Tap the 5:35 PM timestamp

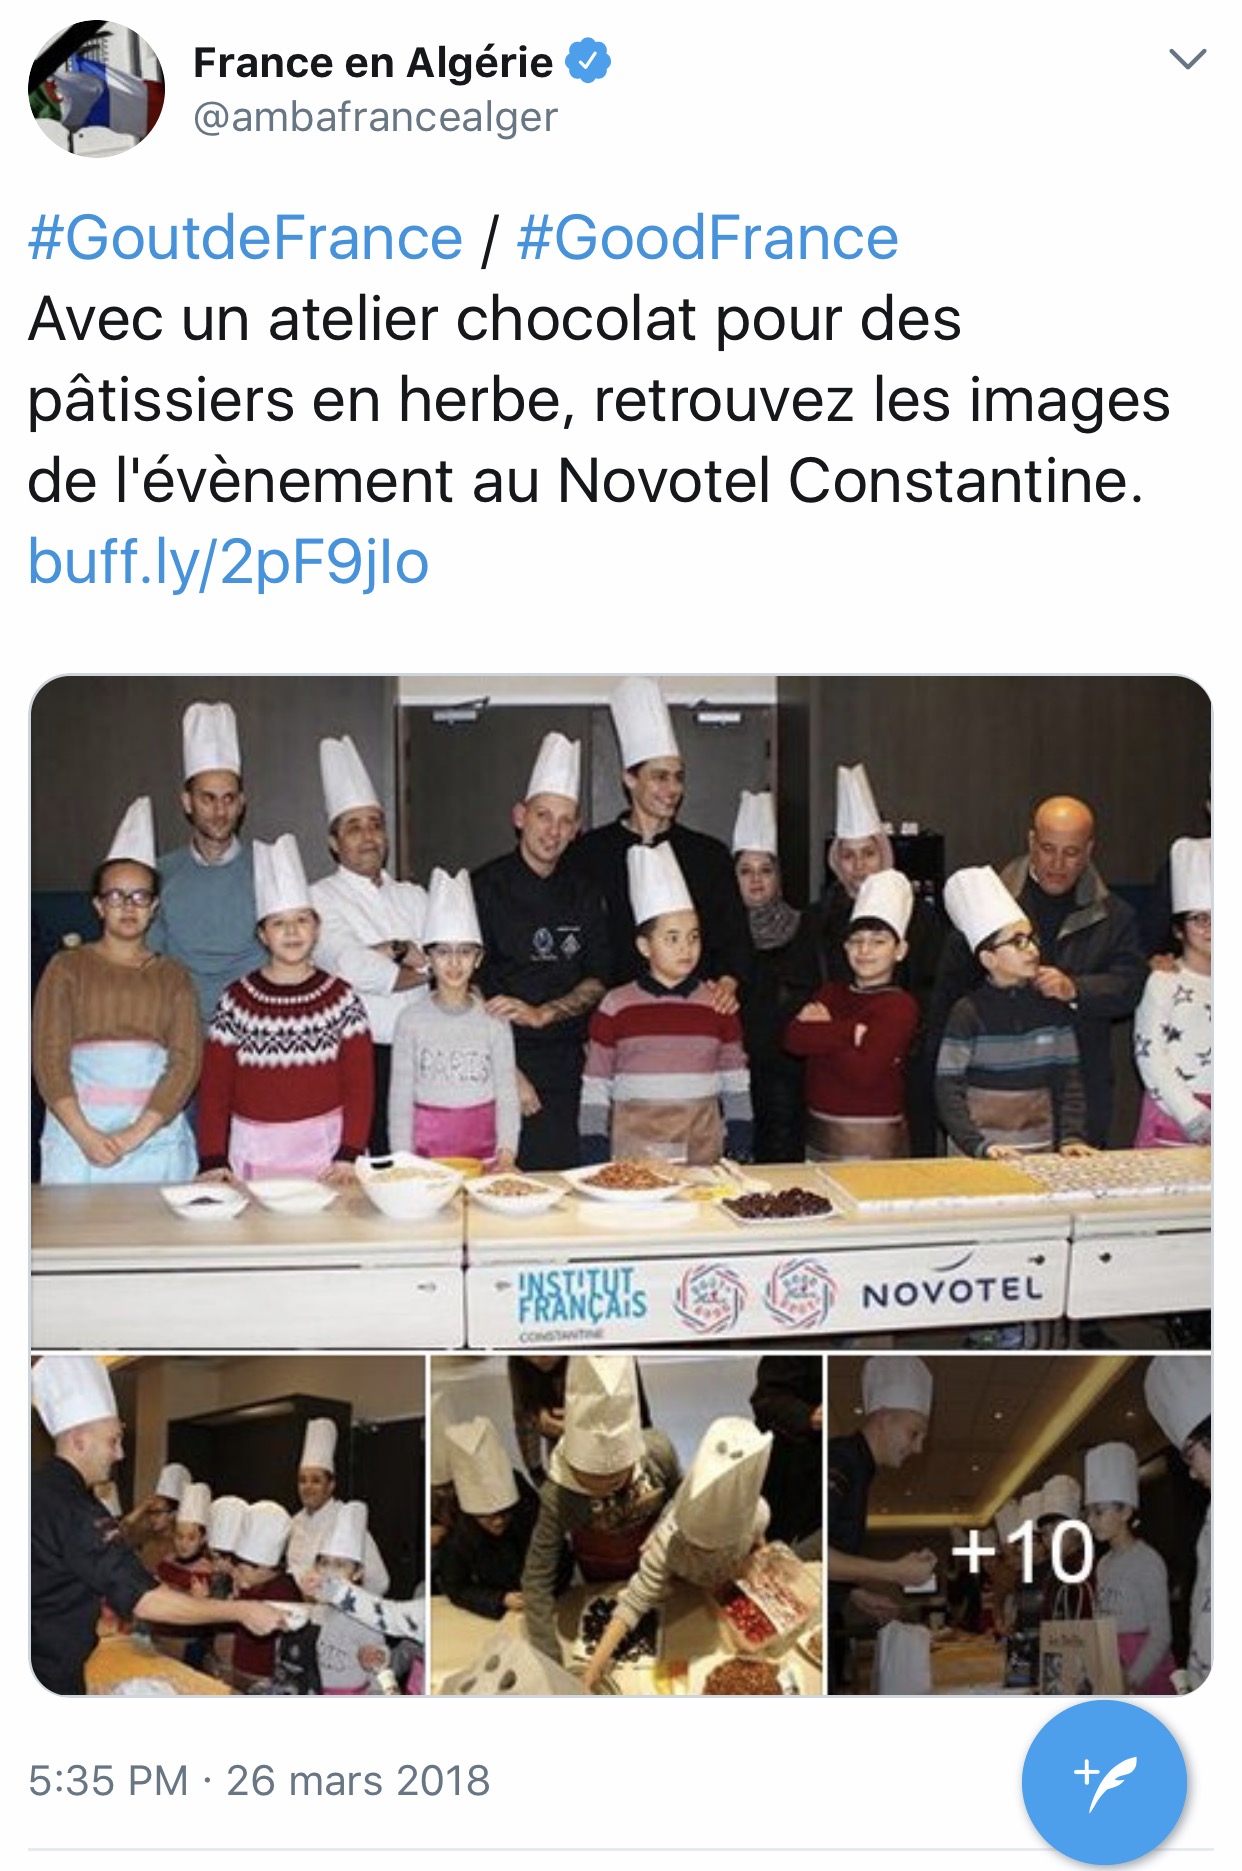[x=108, y=1781]
